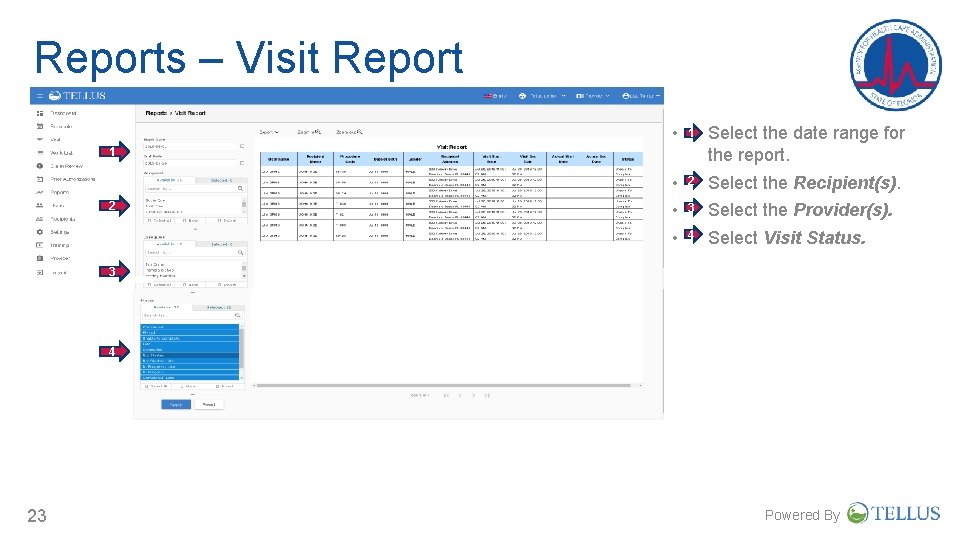This screenshot has height=540, width=960.
Task: Open the language selector with US flag
Action: (x=495, y=96)
